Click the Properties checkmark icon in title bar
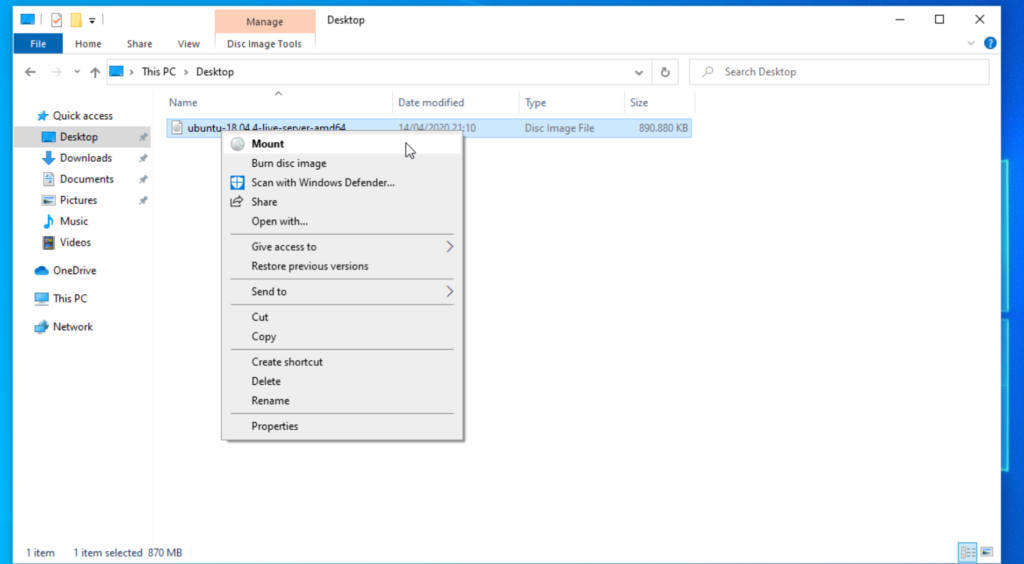 point(57,20)
